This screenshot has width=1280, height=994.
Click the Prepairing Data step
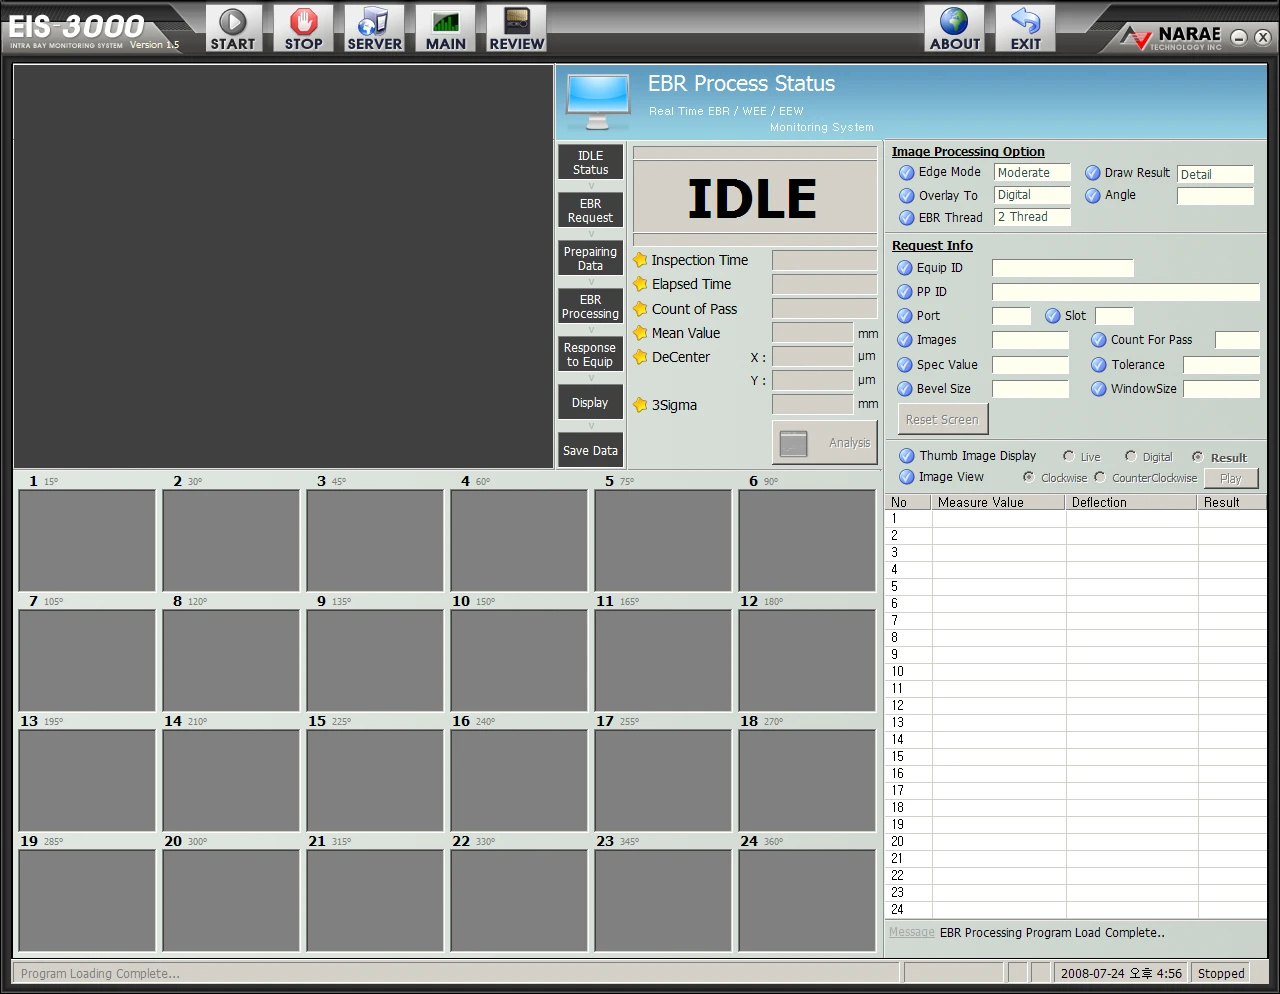tap(590, 258)
